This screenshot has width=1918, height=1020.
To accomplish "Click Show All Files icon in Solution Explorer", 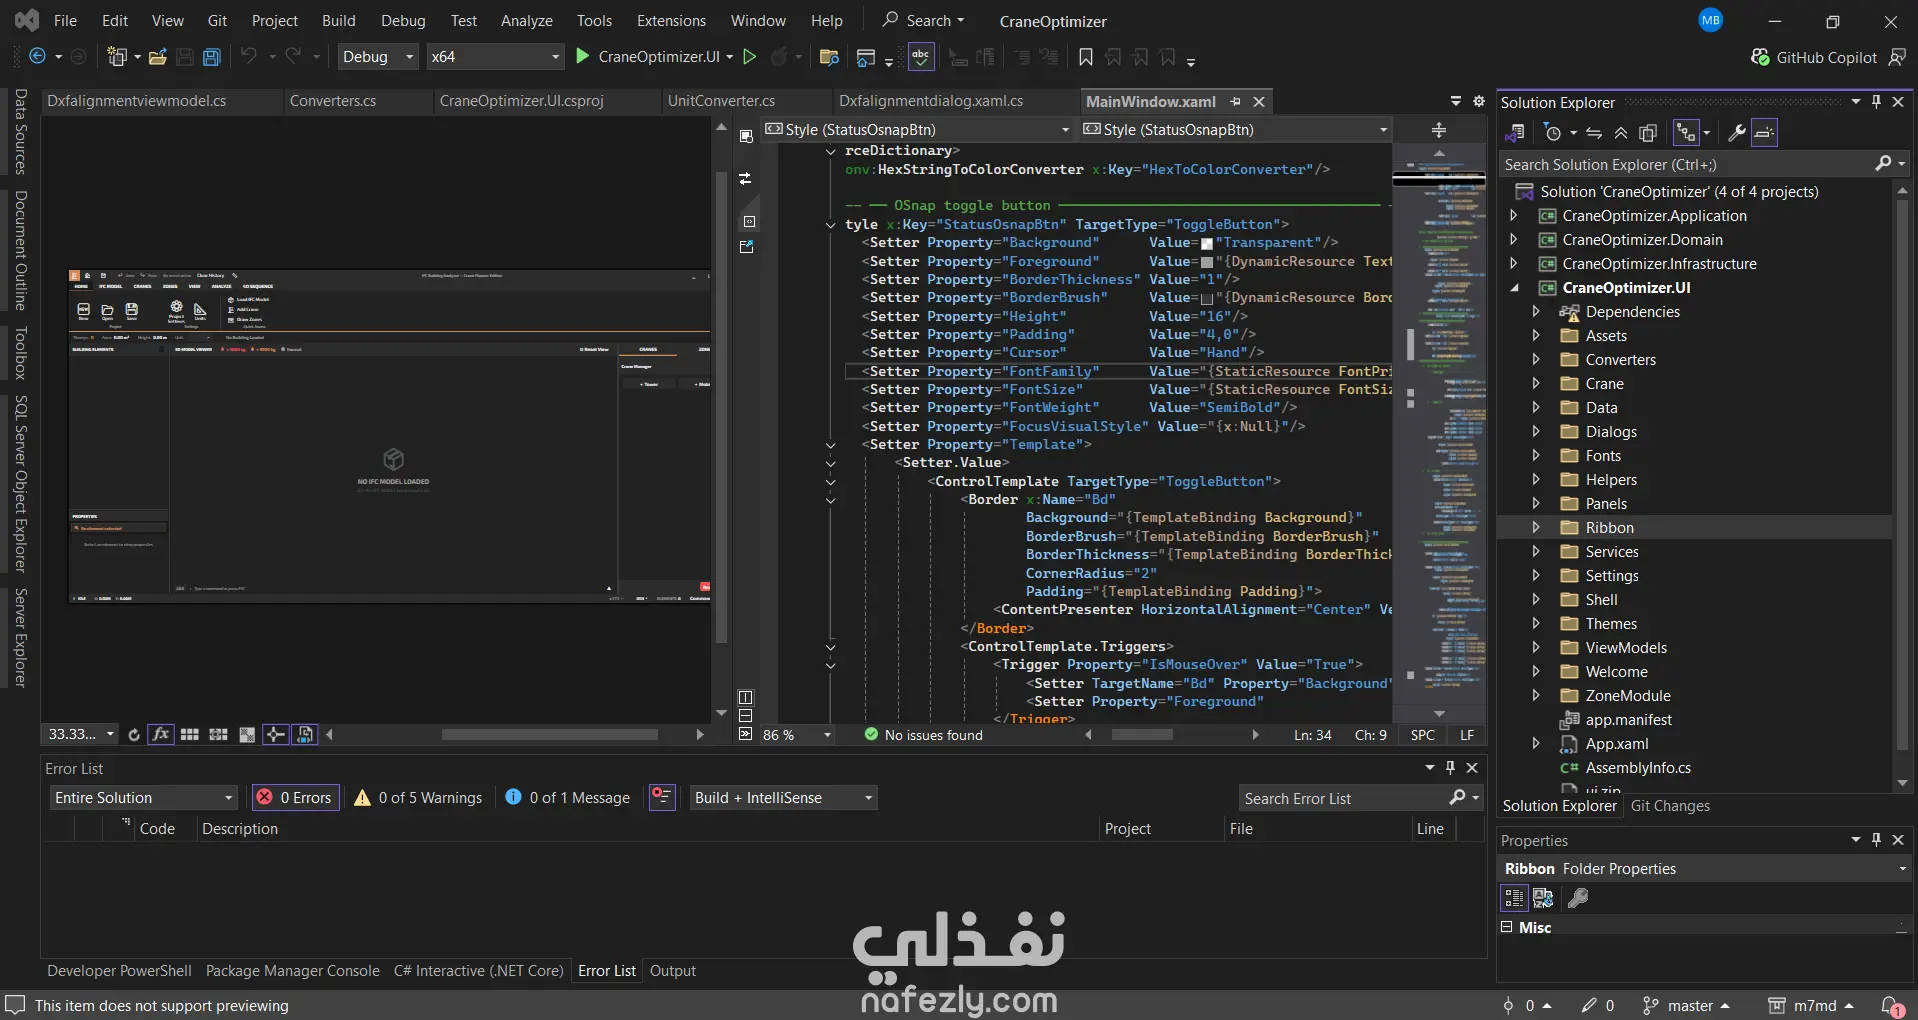I will [x=1649, y=133].
